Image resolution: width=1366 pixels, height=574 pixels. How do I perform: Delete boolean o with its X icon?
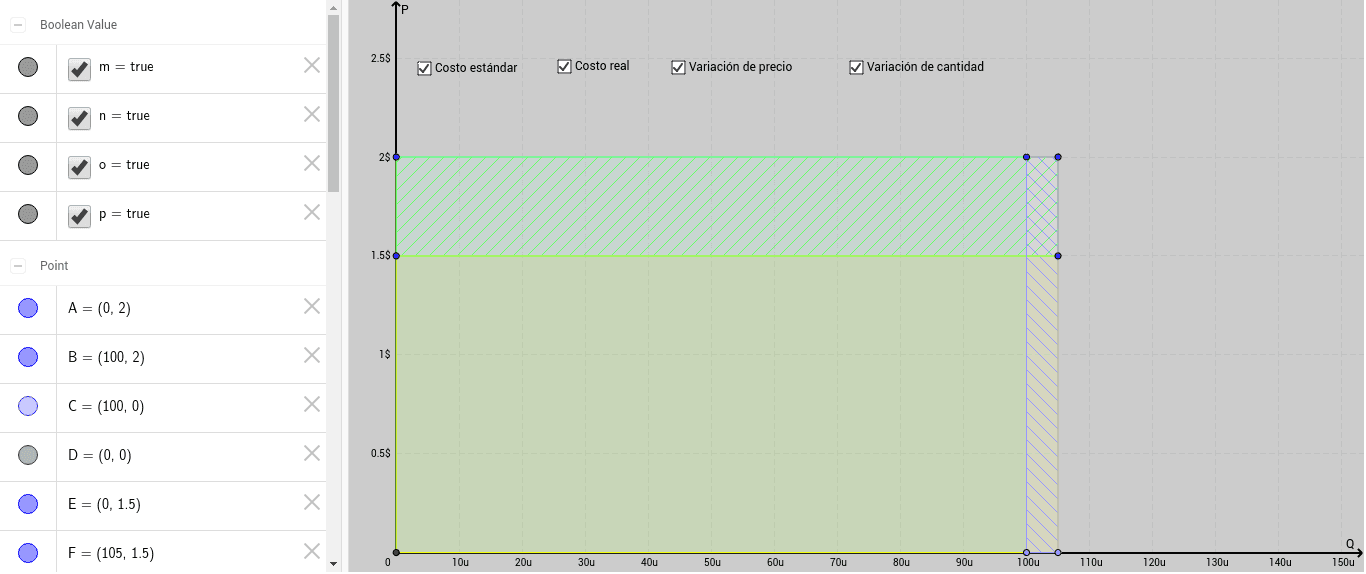(x=312, y=163)
